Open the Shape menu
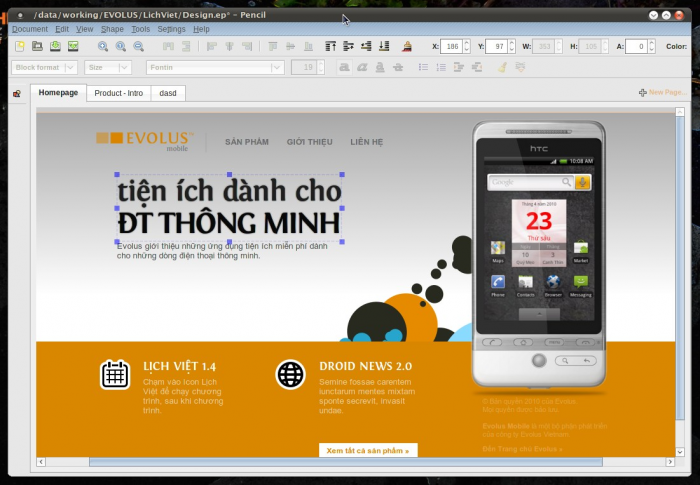This screenshot has width=700, height=485. tap(112, 29)
